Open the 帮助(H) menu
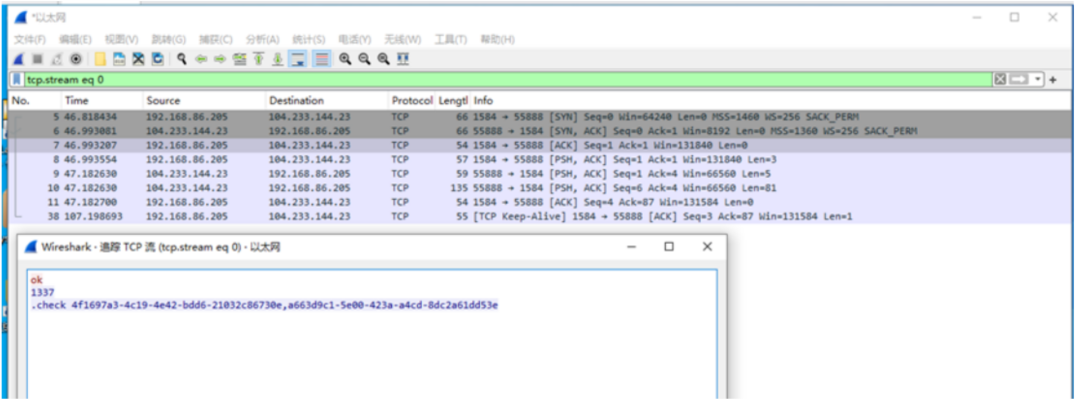Image resolution: width=1080 pixels, height=406 pixels. click(x=497, y=39)
